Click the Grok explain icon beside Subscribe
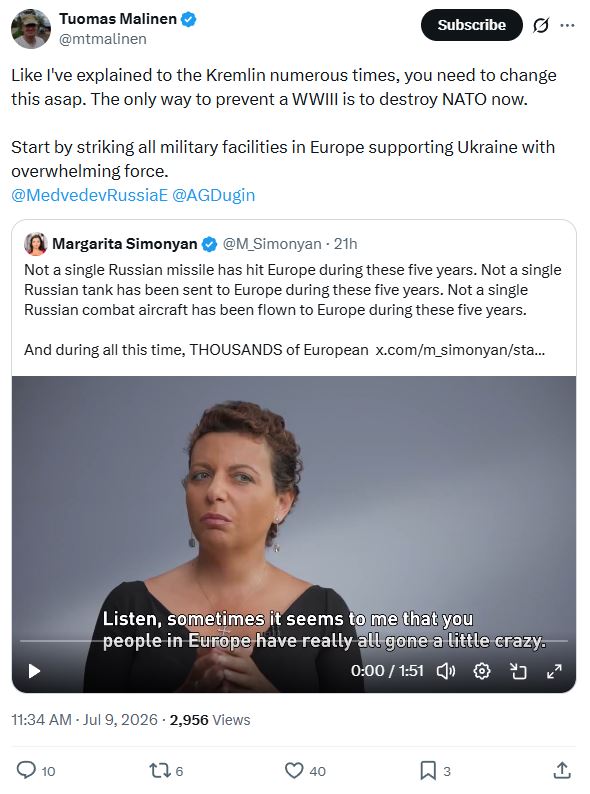 click(541, 25)
